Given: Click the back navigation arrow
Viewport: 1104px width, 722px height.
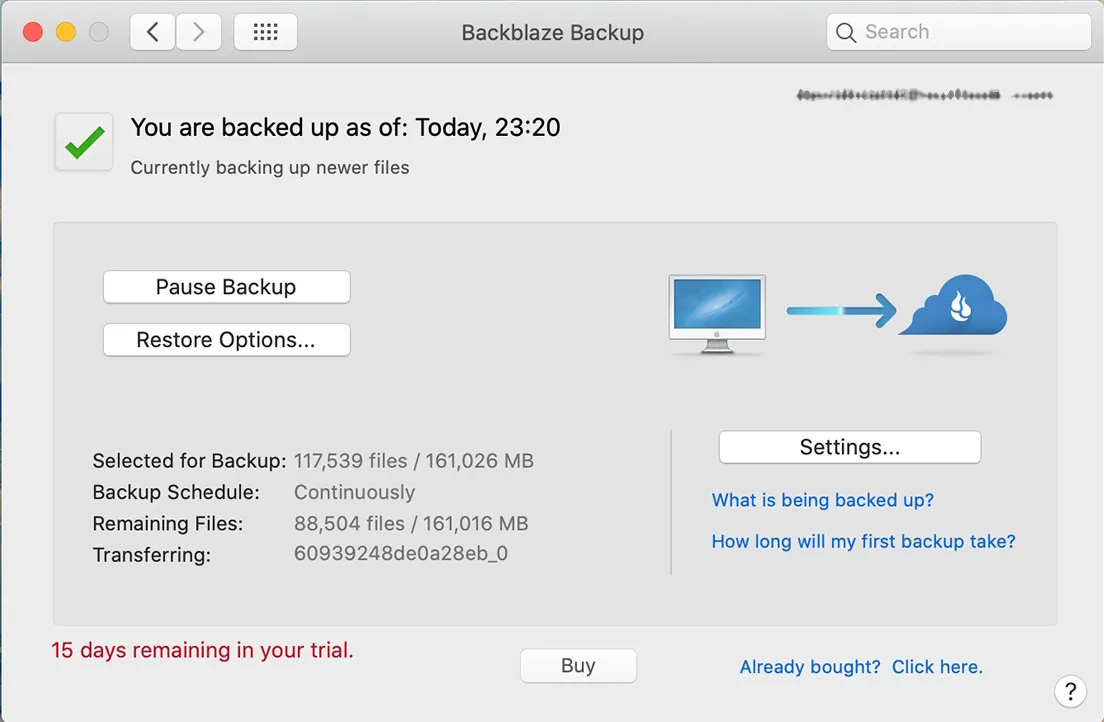Looking at the screenshot, I should point(151,31).
